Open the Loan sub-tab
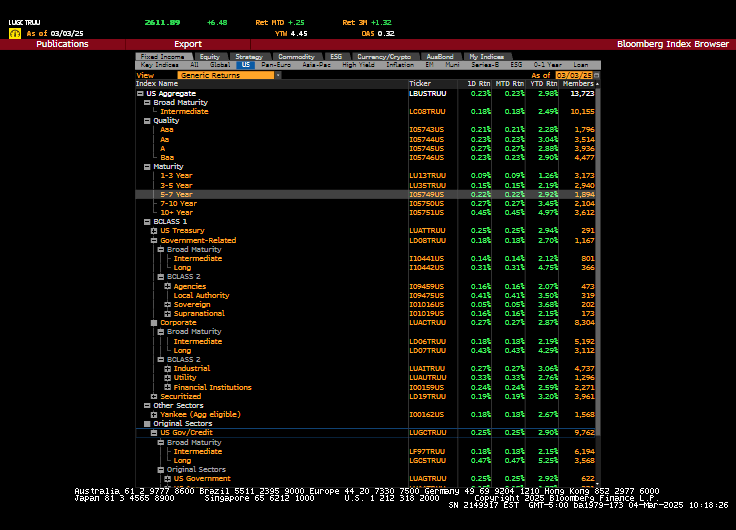 click(x=581, y=65)
